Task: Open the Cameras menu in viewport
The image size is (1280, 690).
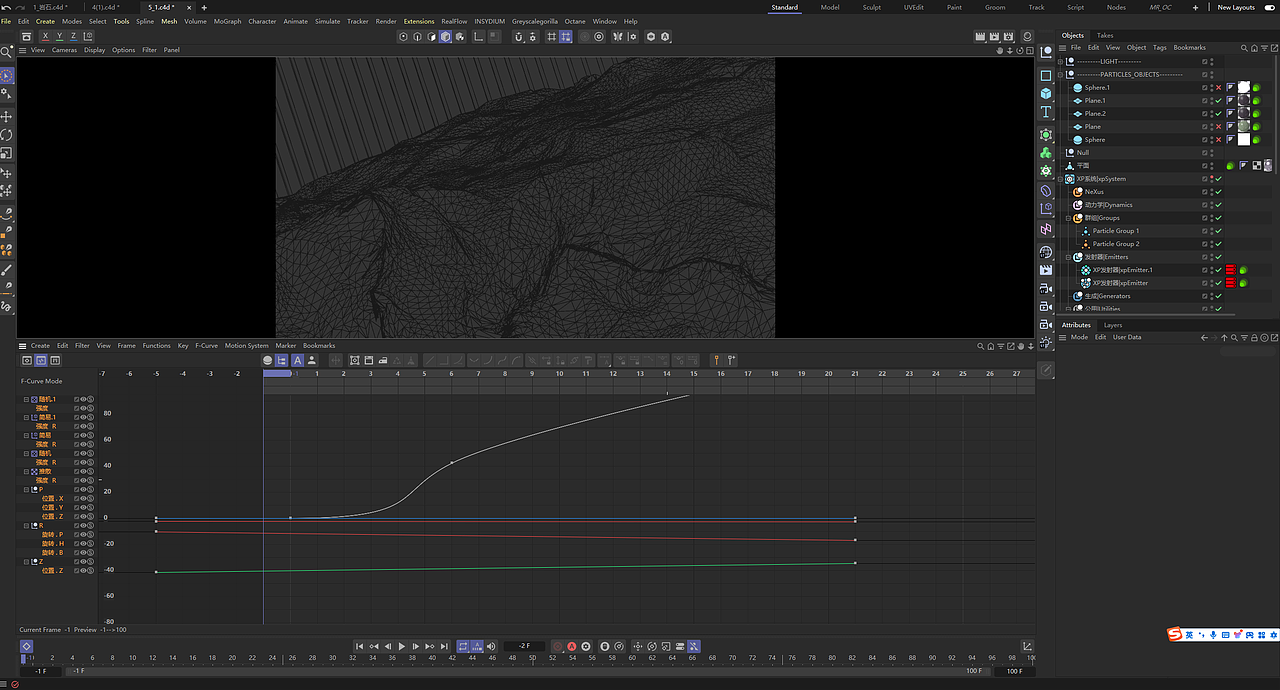Action: coord(64,50)
